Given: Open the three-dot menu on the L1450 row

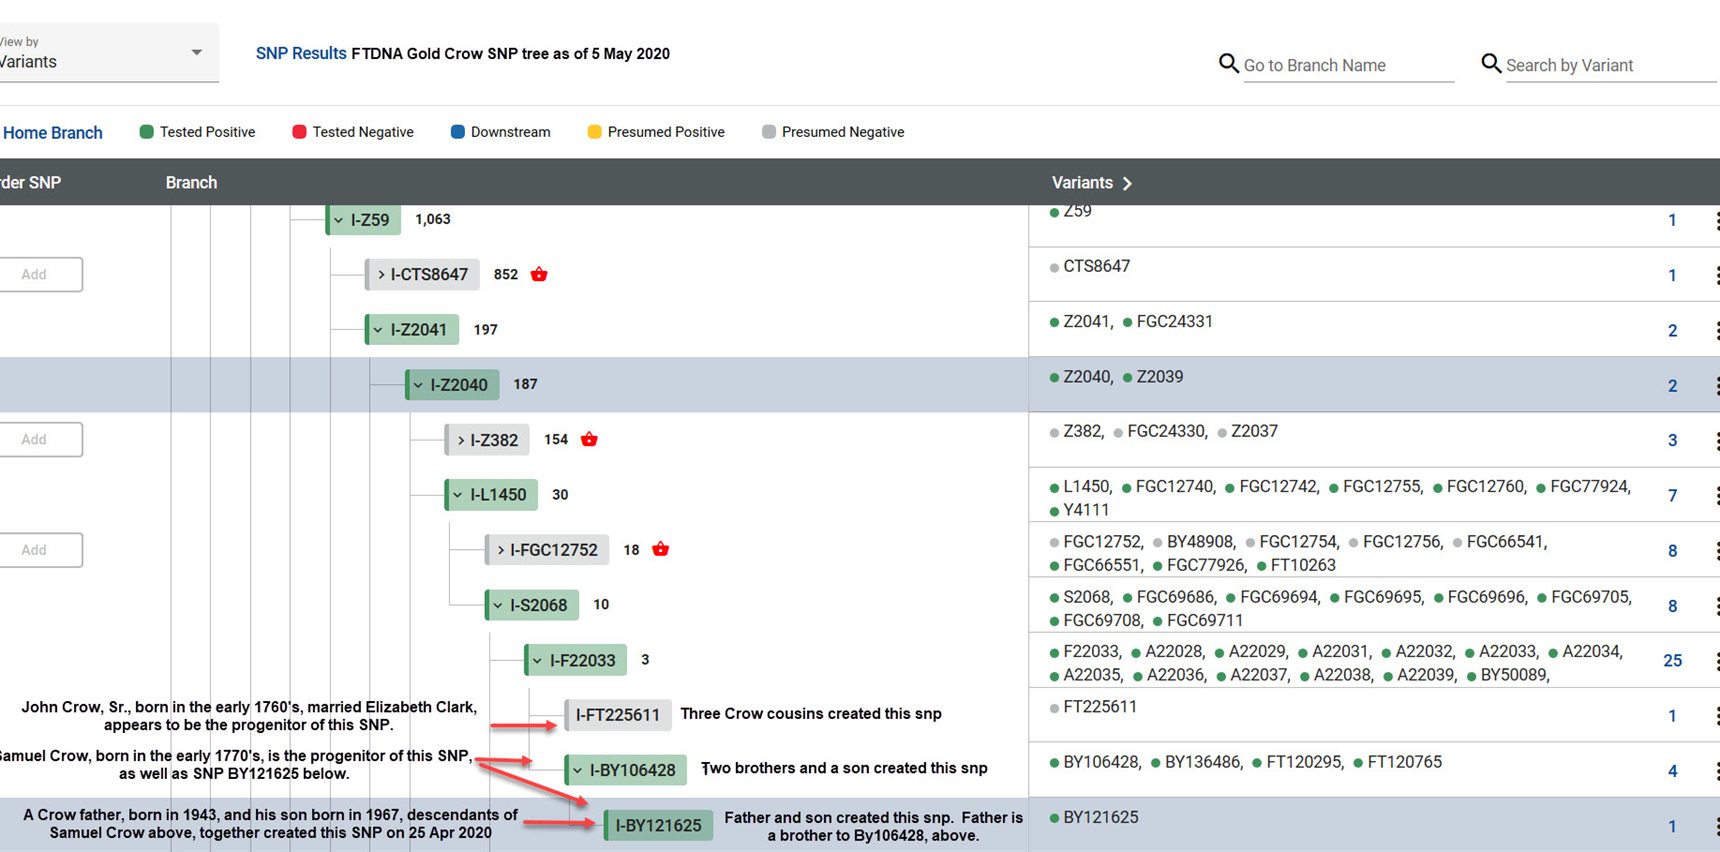Looking at the screenshot, I should pyautogui.click(x=1716, y=496).
